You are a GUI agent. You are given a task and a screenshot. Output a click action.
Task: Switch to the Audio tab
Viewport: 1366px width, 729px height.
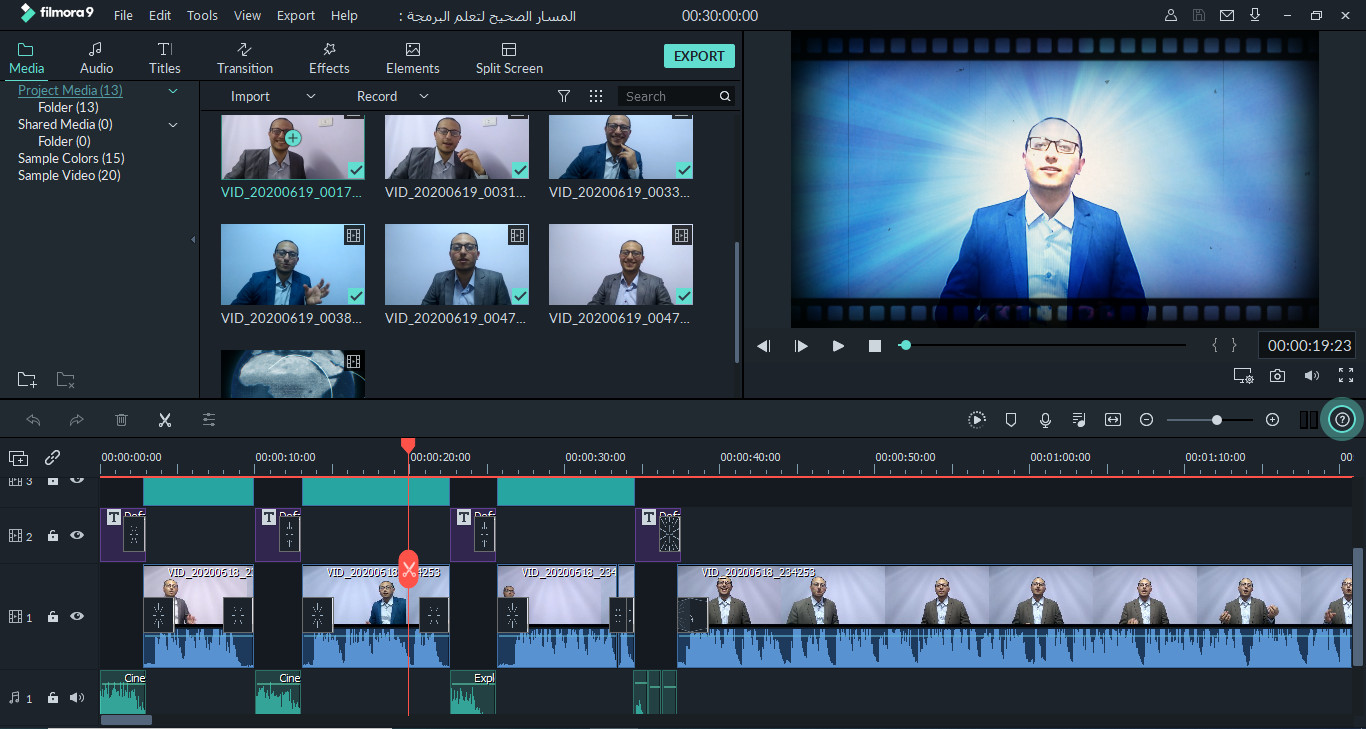(x=96, y=56)
